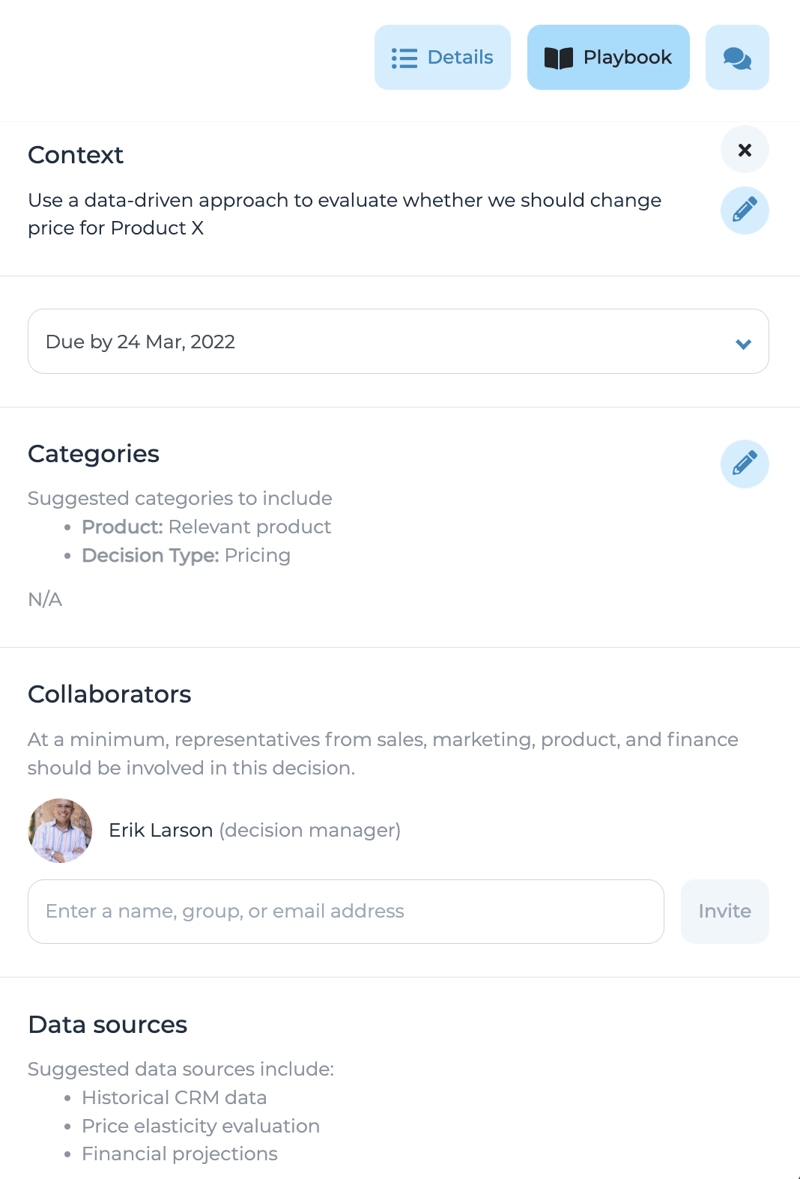Select the Erik Larson collaborator name
Viewport: 800px width, 1179px height.
[x=161, y=830]
